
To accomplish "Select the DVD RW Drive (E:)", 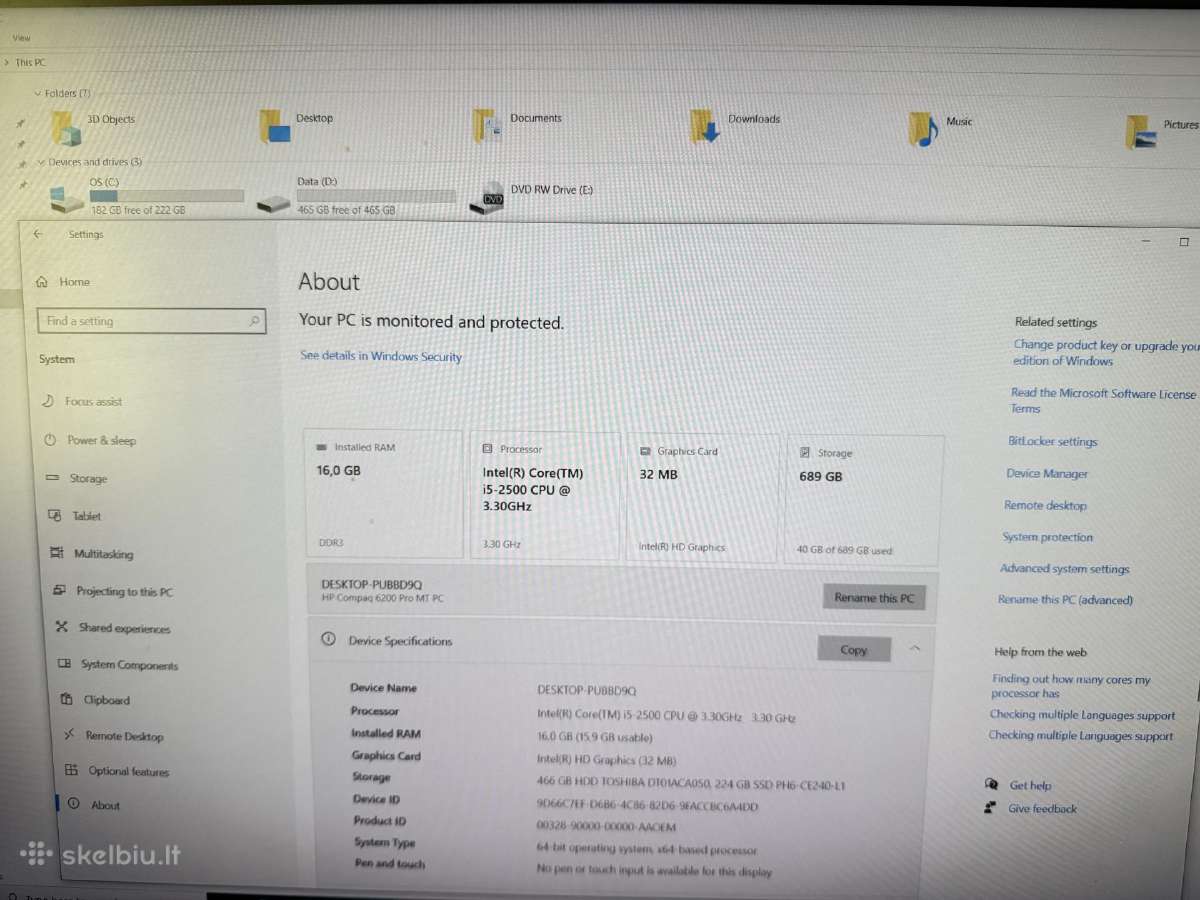I will click(531, 196).
